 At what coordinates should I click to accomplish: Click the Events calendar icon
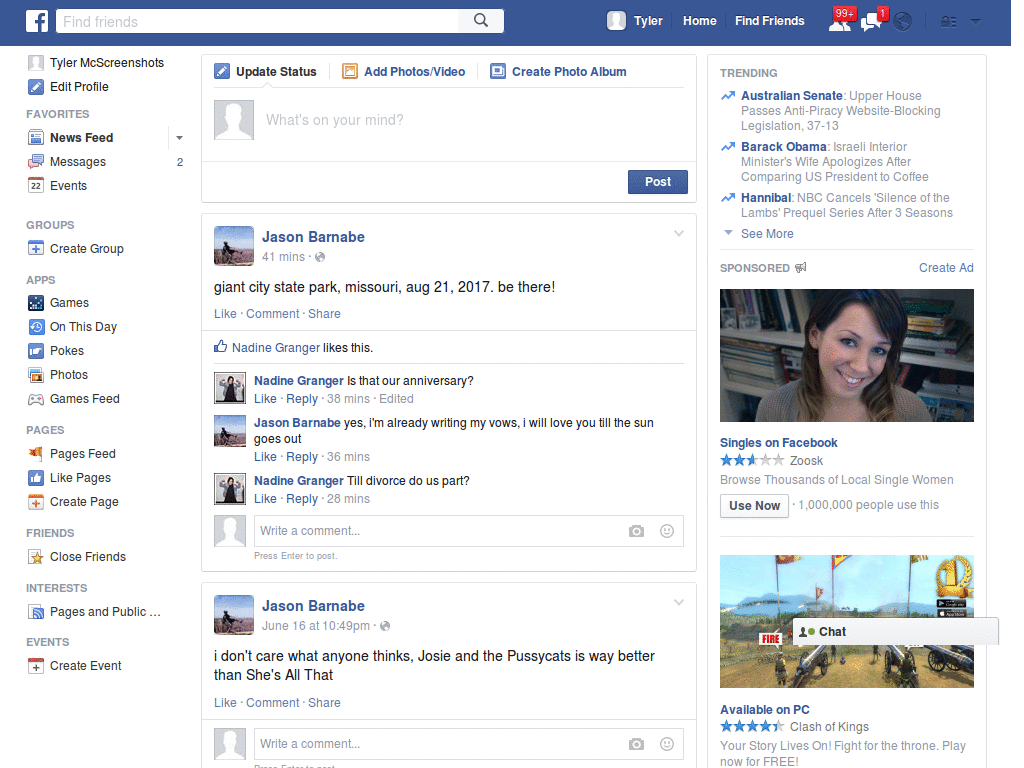(x=36, y=186)
